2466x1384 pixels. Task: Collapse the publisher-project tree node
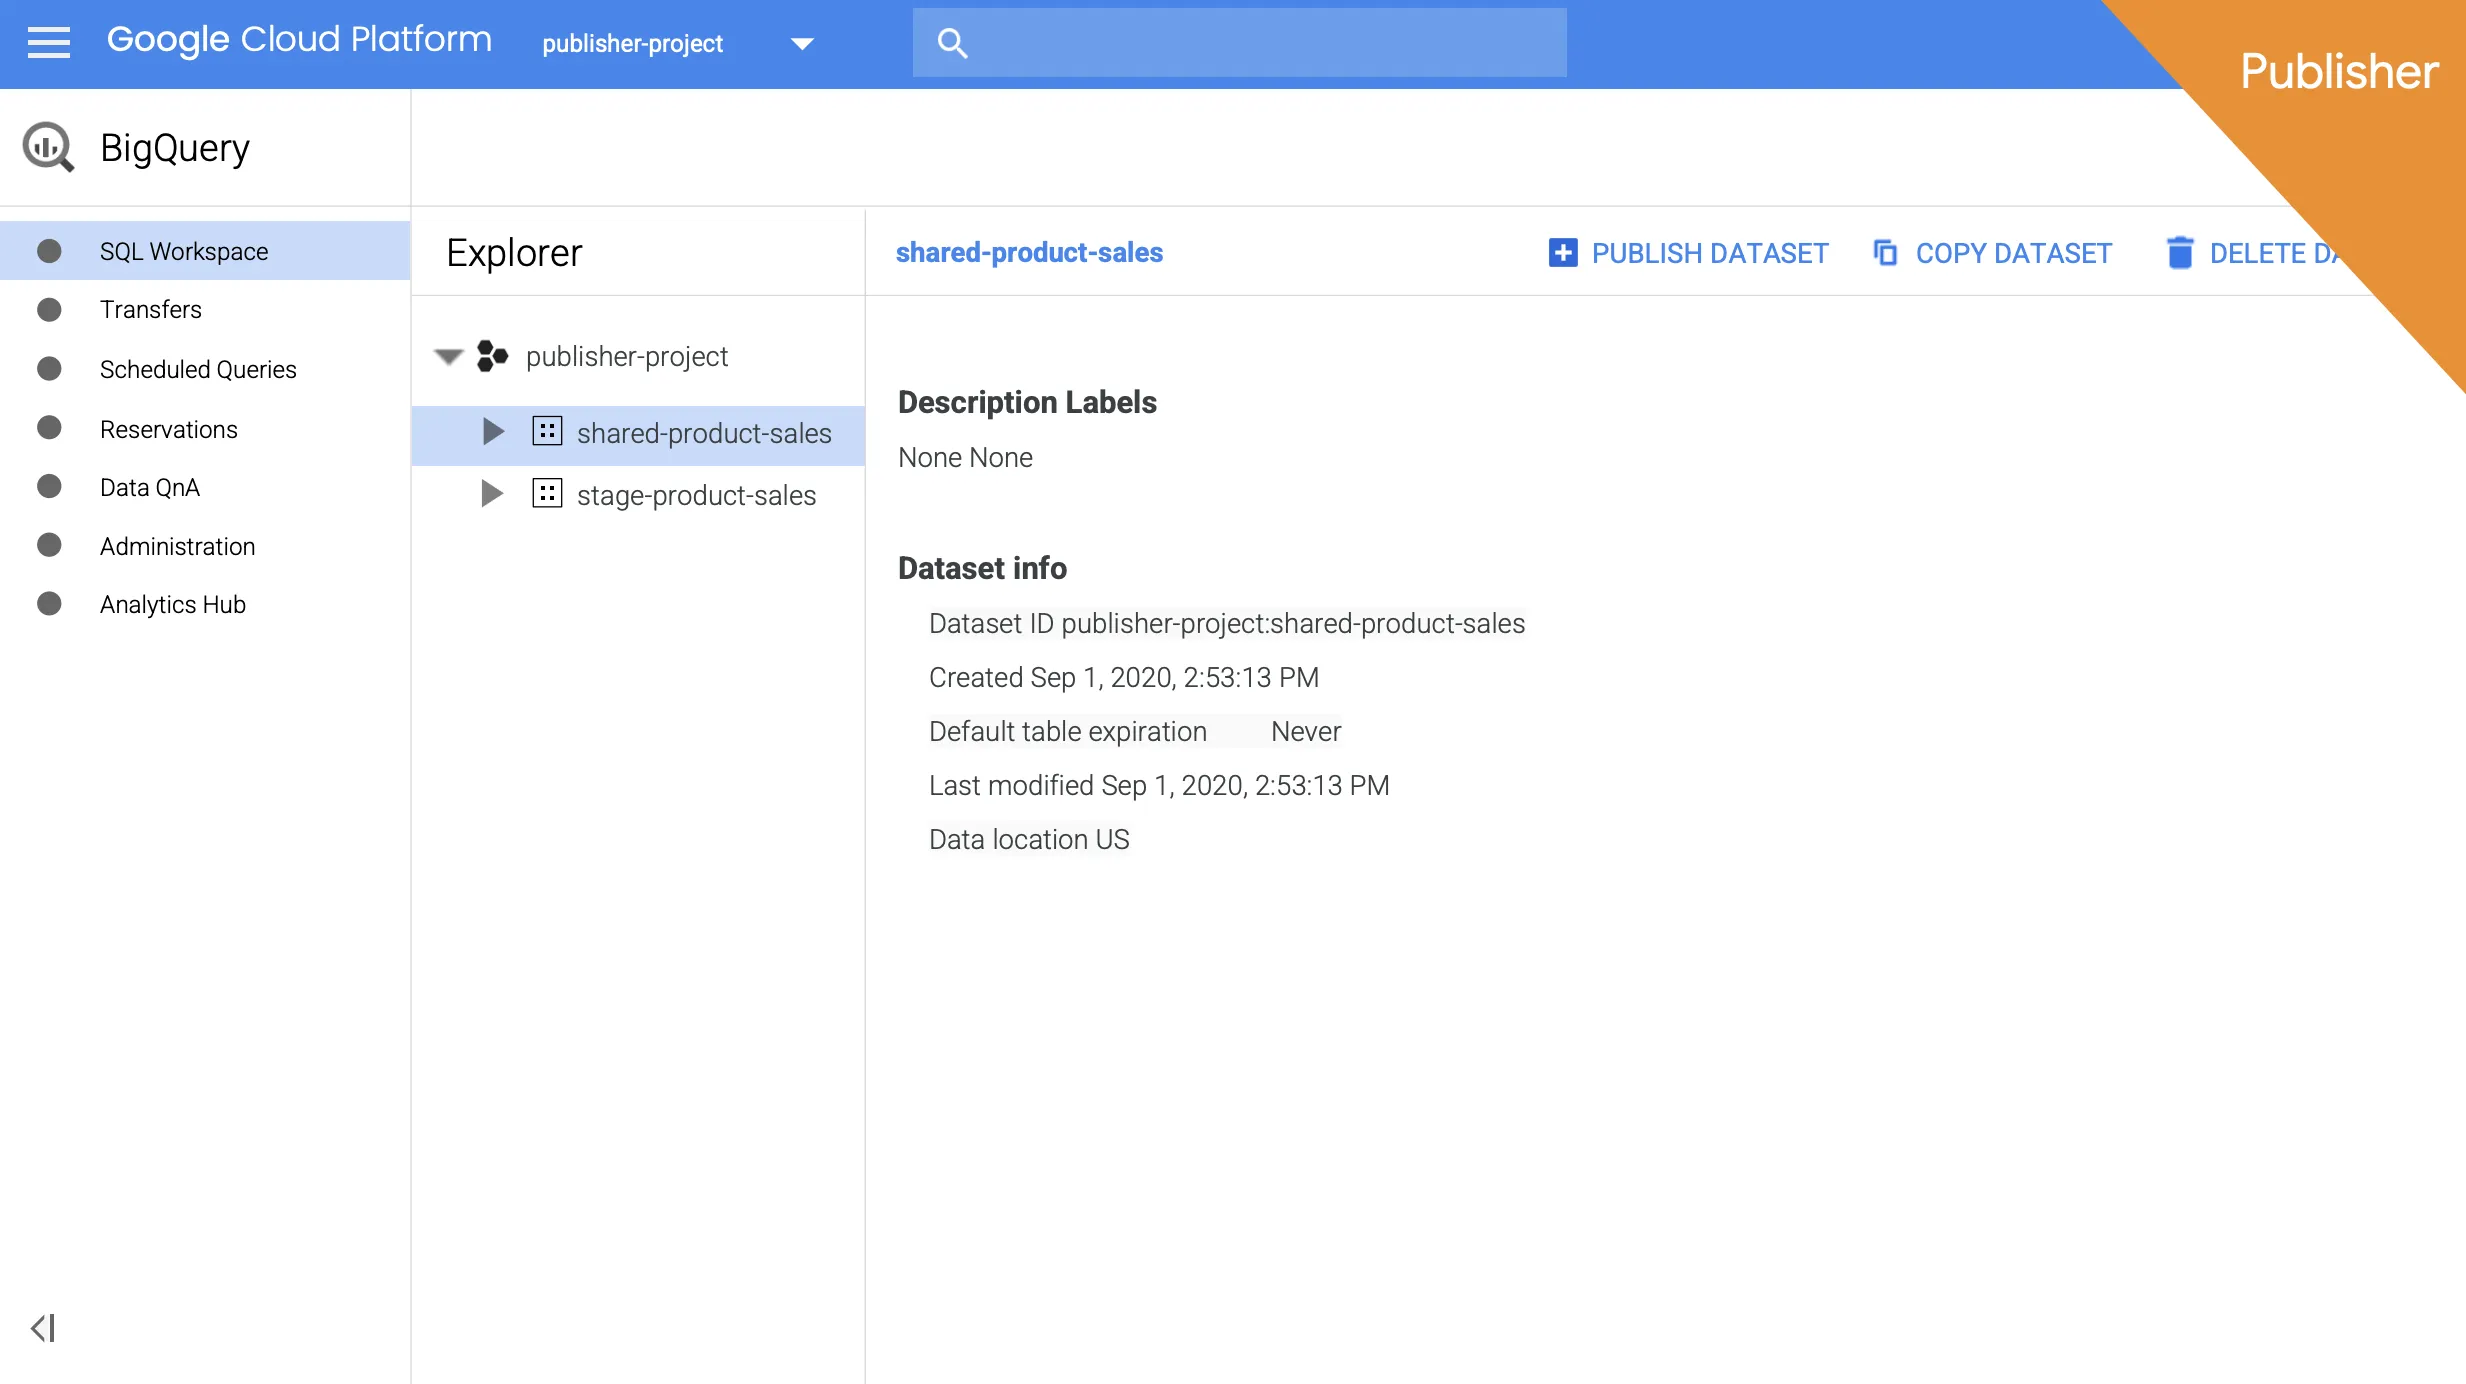[x=447, y=356]
